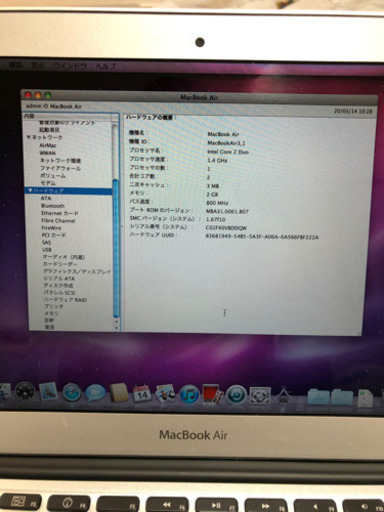Select シリアル ATA in the sidebar
Screen dimensions: 384x512
(59, 278)
